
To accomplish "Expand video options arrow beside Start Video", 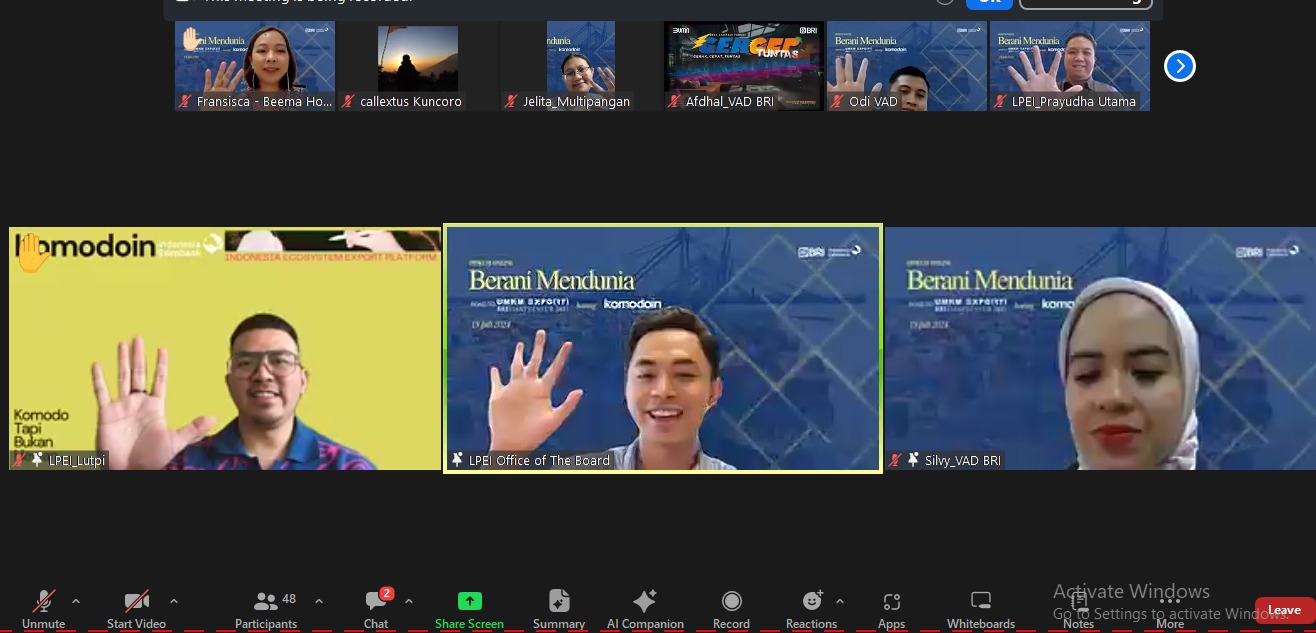I will point(174,601).
